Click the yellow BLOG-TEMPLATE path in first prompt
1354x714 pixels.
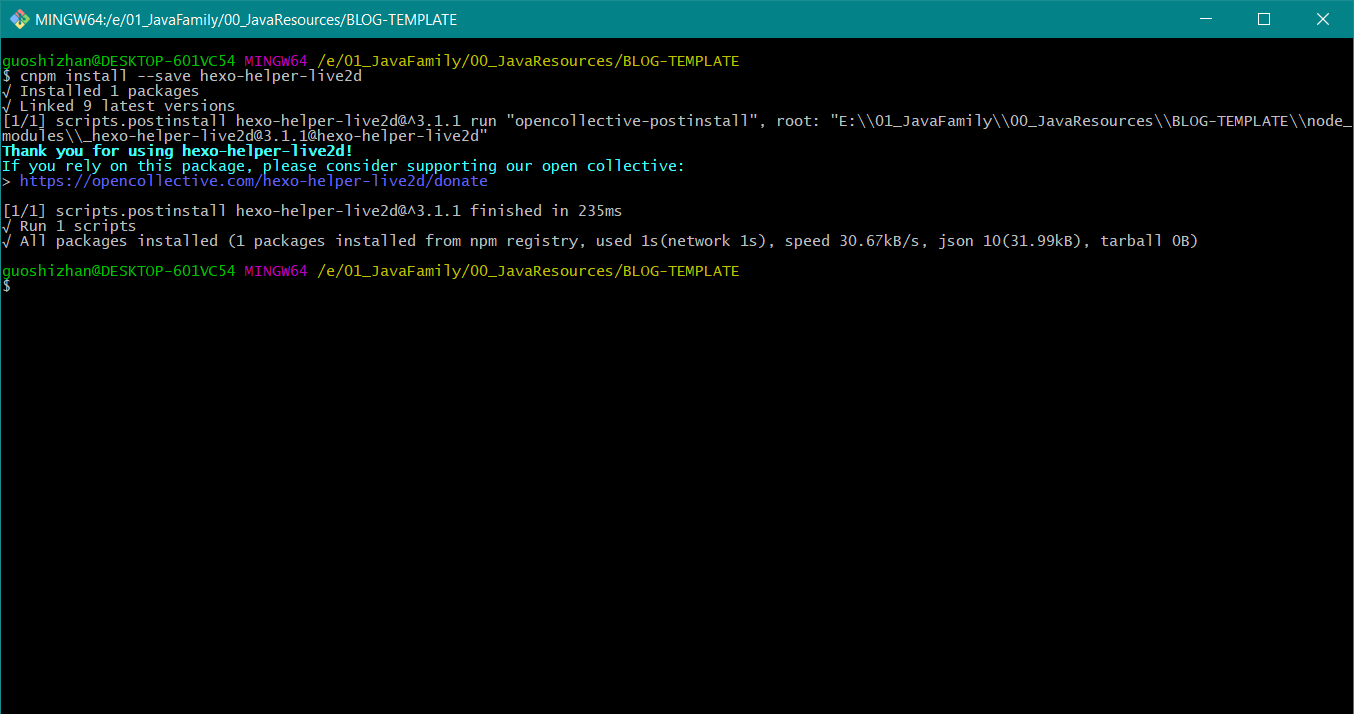click(x=679, y=61)
